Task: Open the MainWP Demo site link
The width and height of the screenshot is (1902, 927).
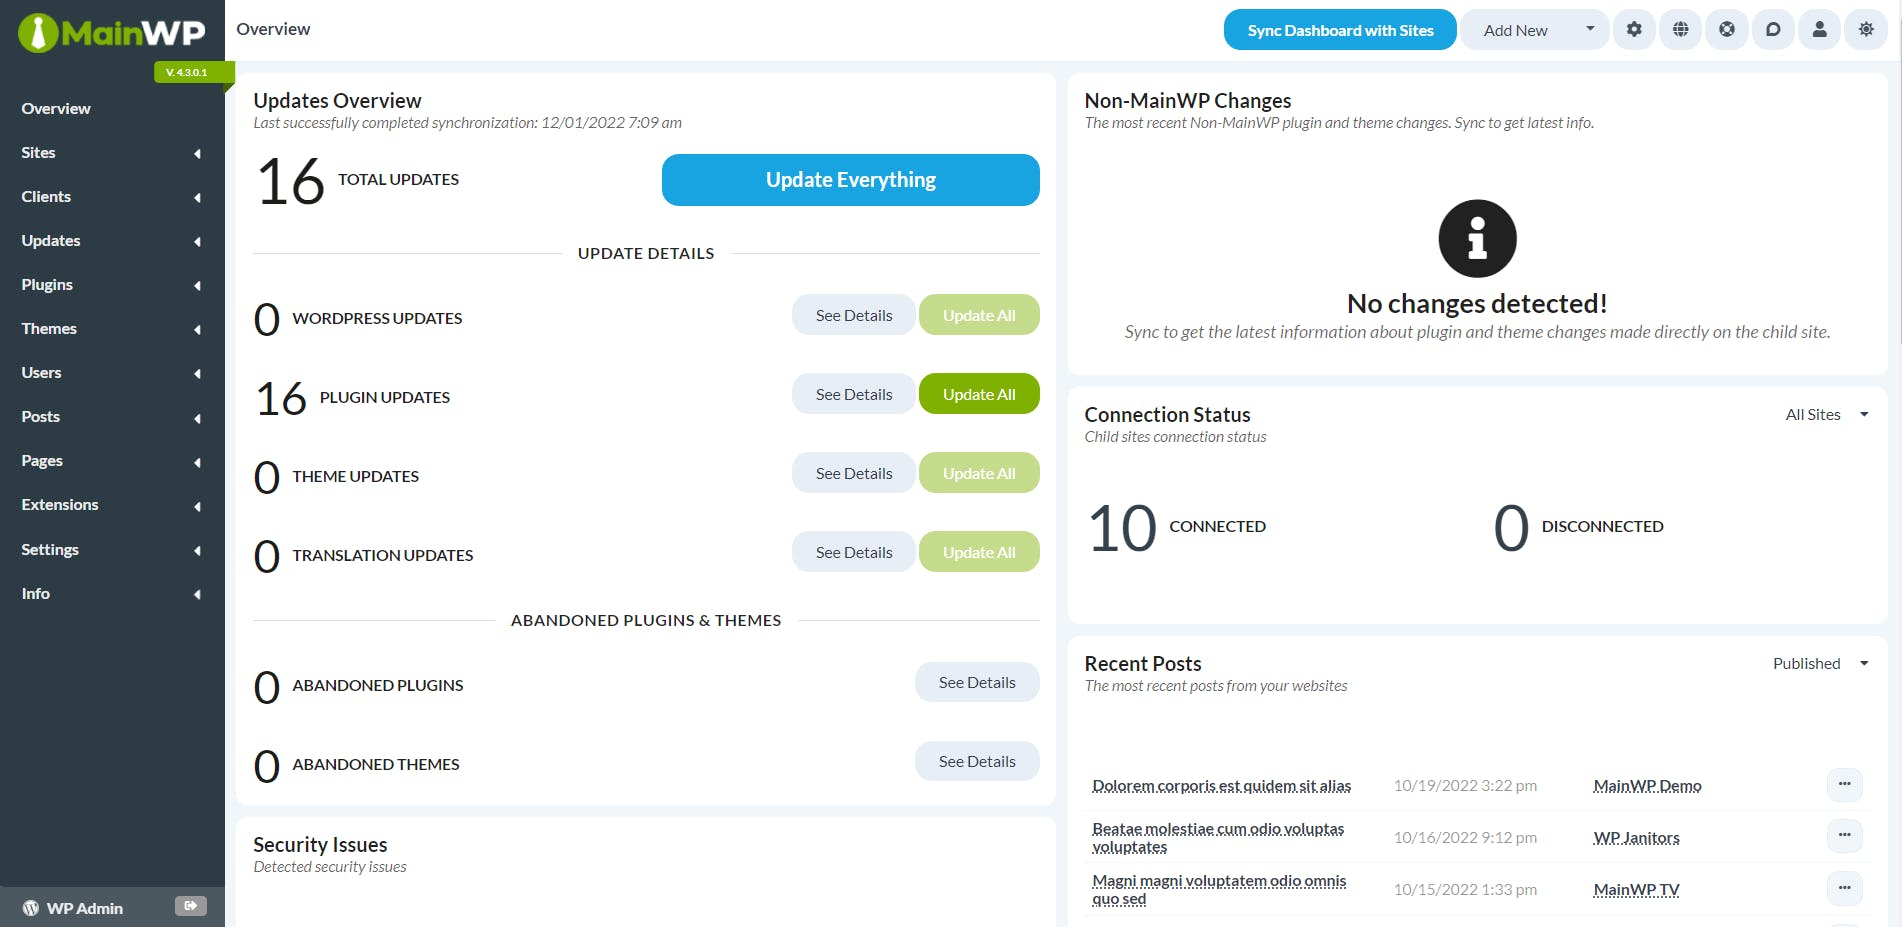Action: 1647,786
